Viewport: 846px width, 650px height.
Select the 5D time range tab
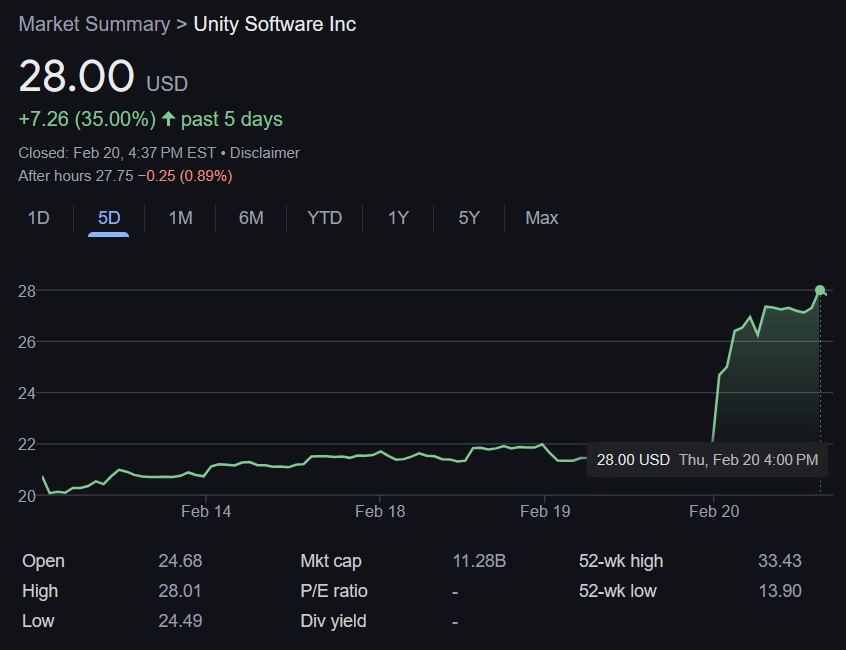pyautogui.click(x=108, y=218)
